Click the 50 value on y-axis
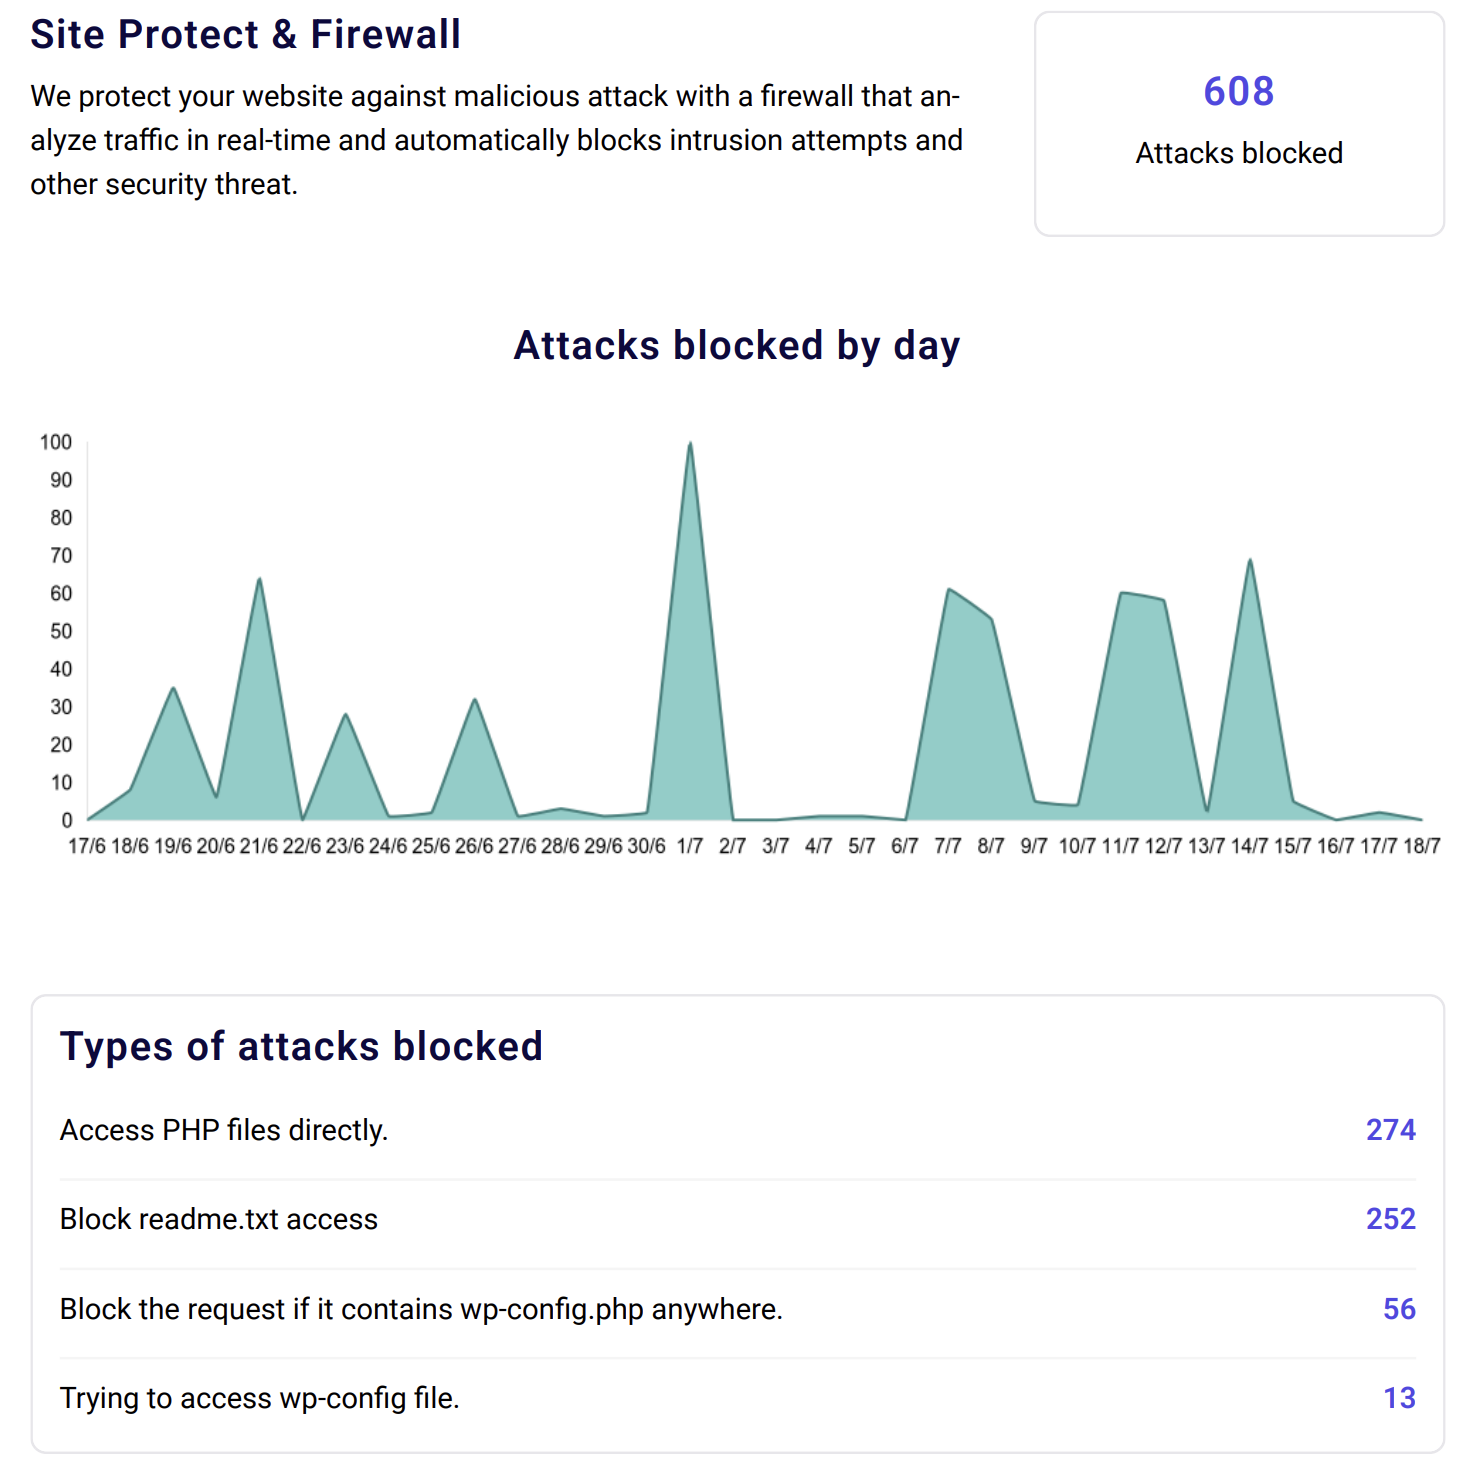The height and width of the screenshot is (1474, 1460). [x=61, y=631]
